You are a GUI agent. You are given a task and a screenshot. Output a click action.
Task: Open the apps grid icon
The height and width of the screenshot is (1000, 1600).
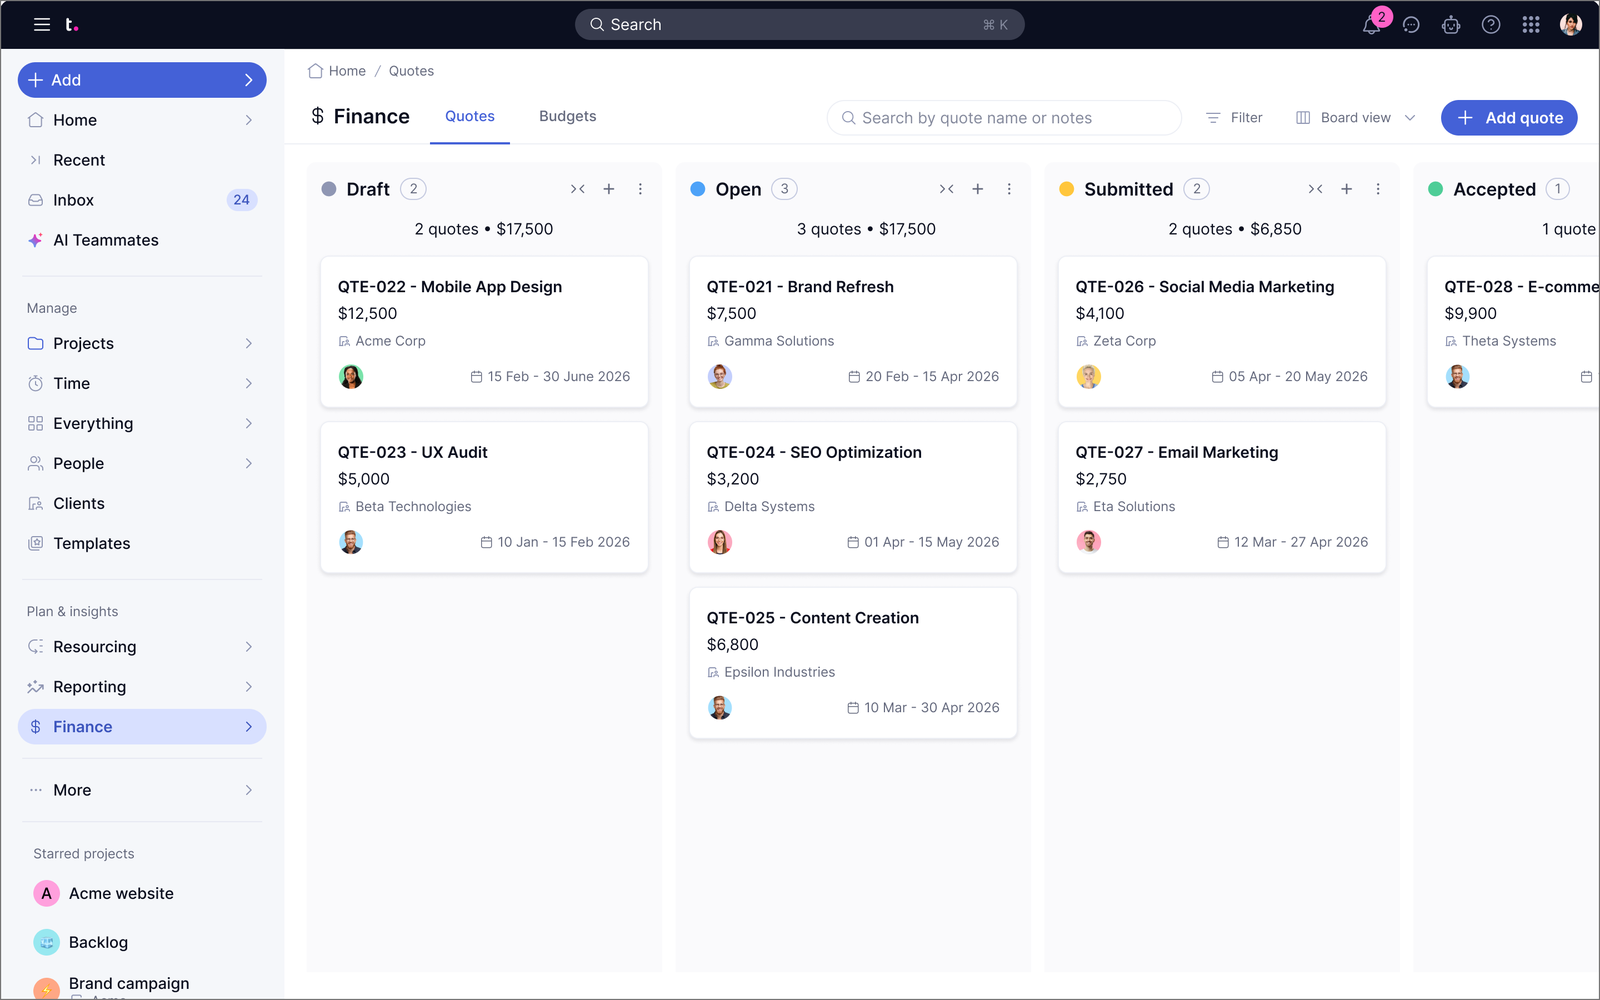1531,25
